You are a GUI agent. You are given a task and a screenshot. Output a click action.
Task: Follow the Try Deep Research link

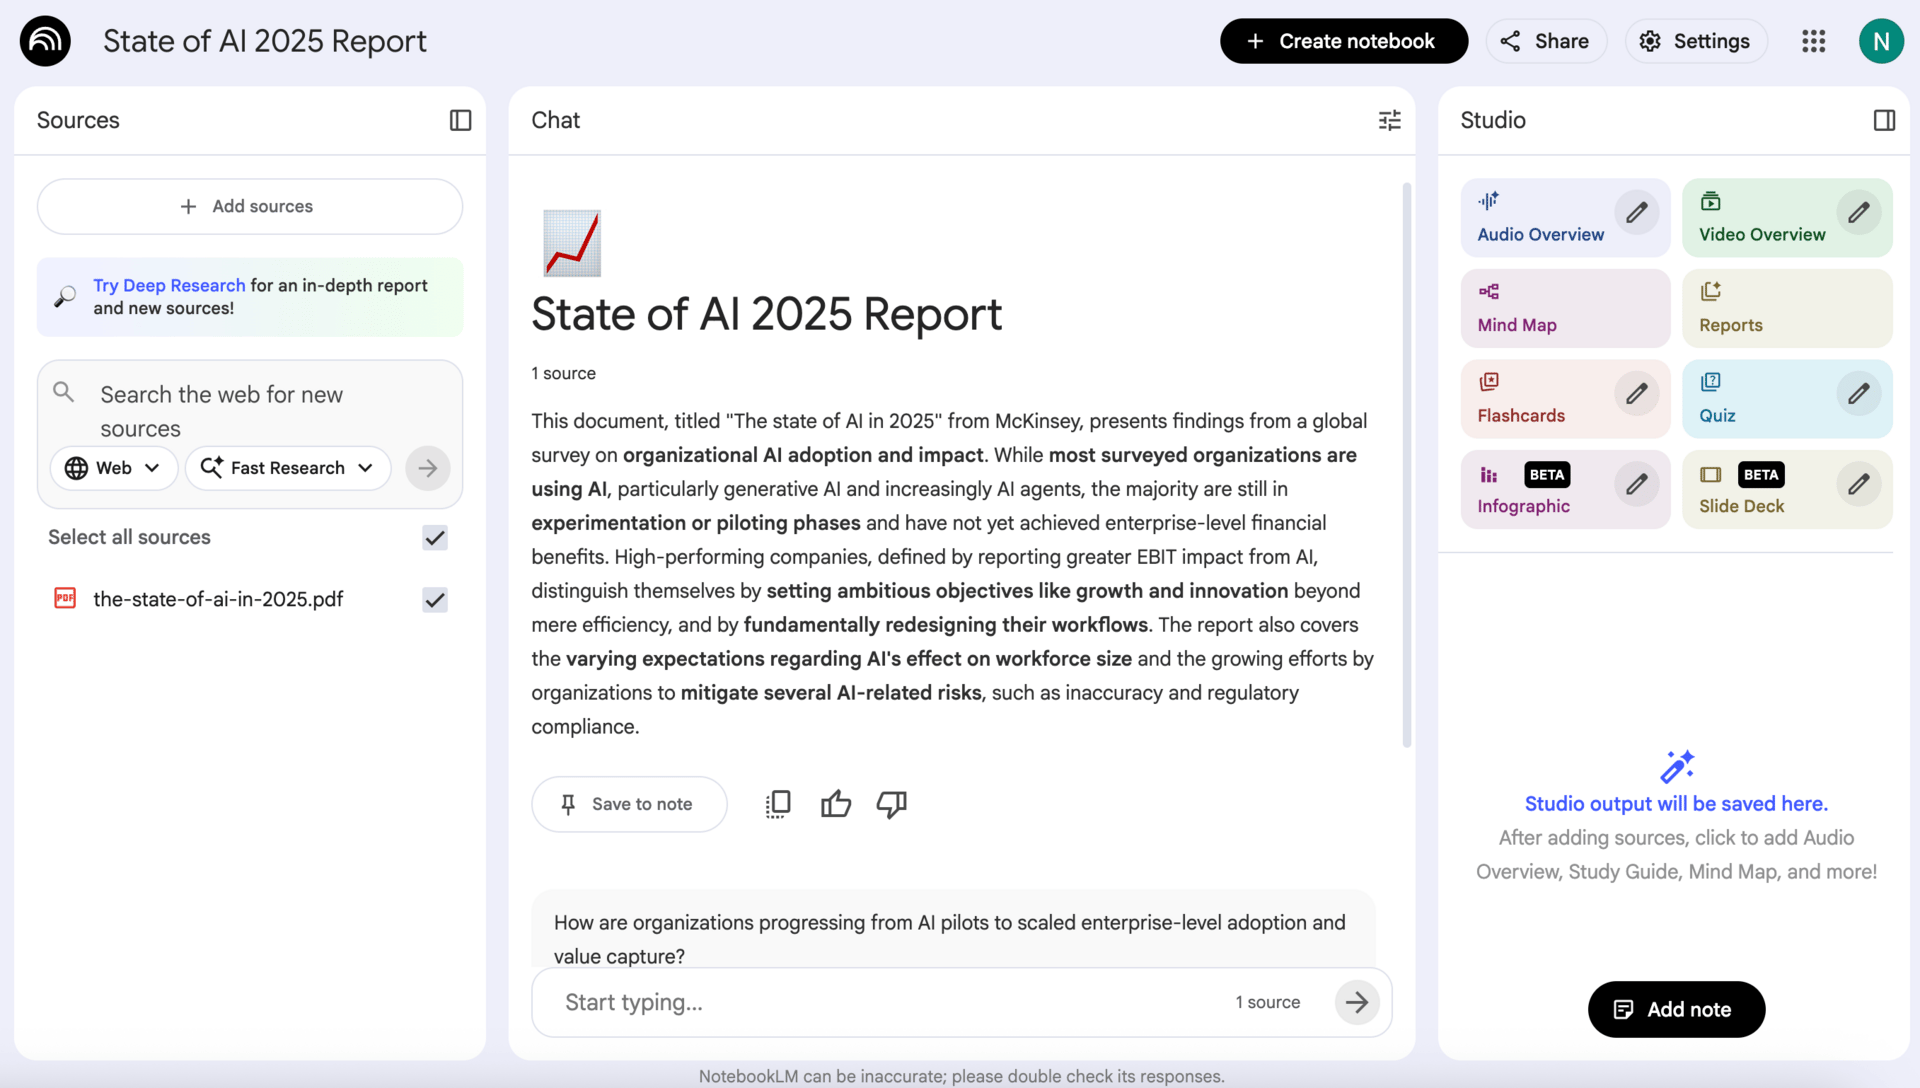169,285
